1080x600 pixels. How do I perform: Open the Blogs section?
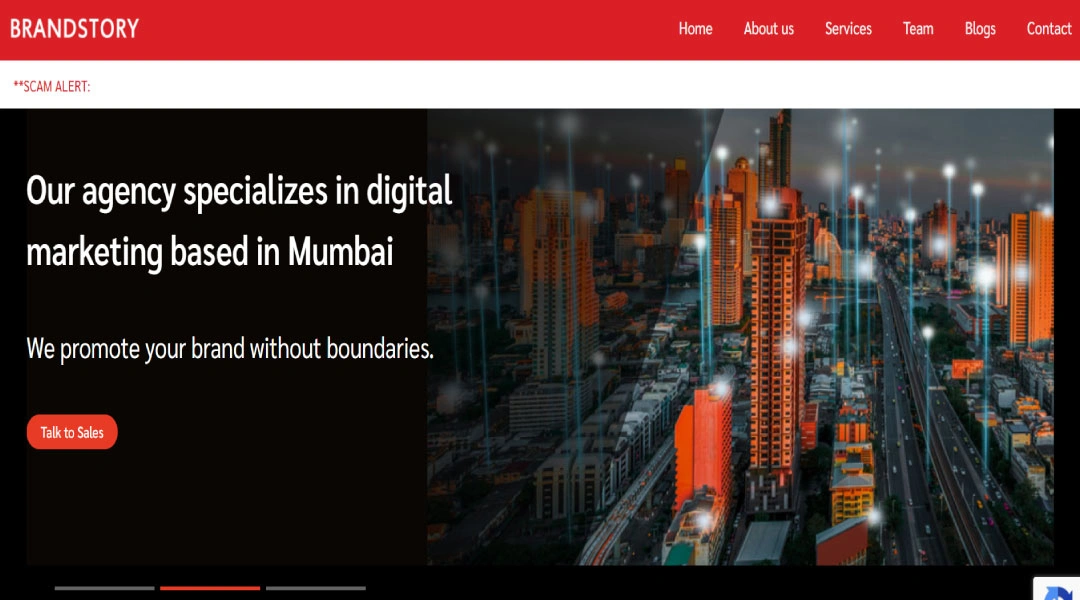coord(979,29)
